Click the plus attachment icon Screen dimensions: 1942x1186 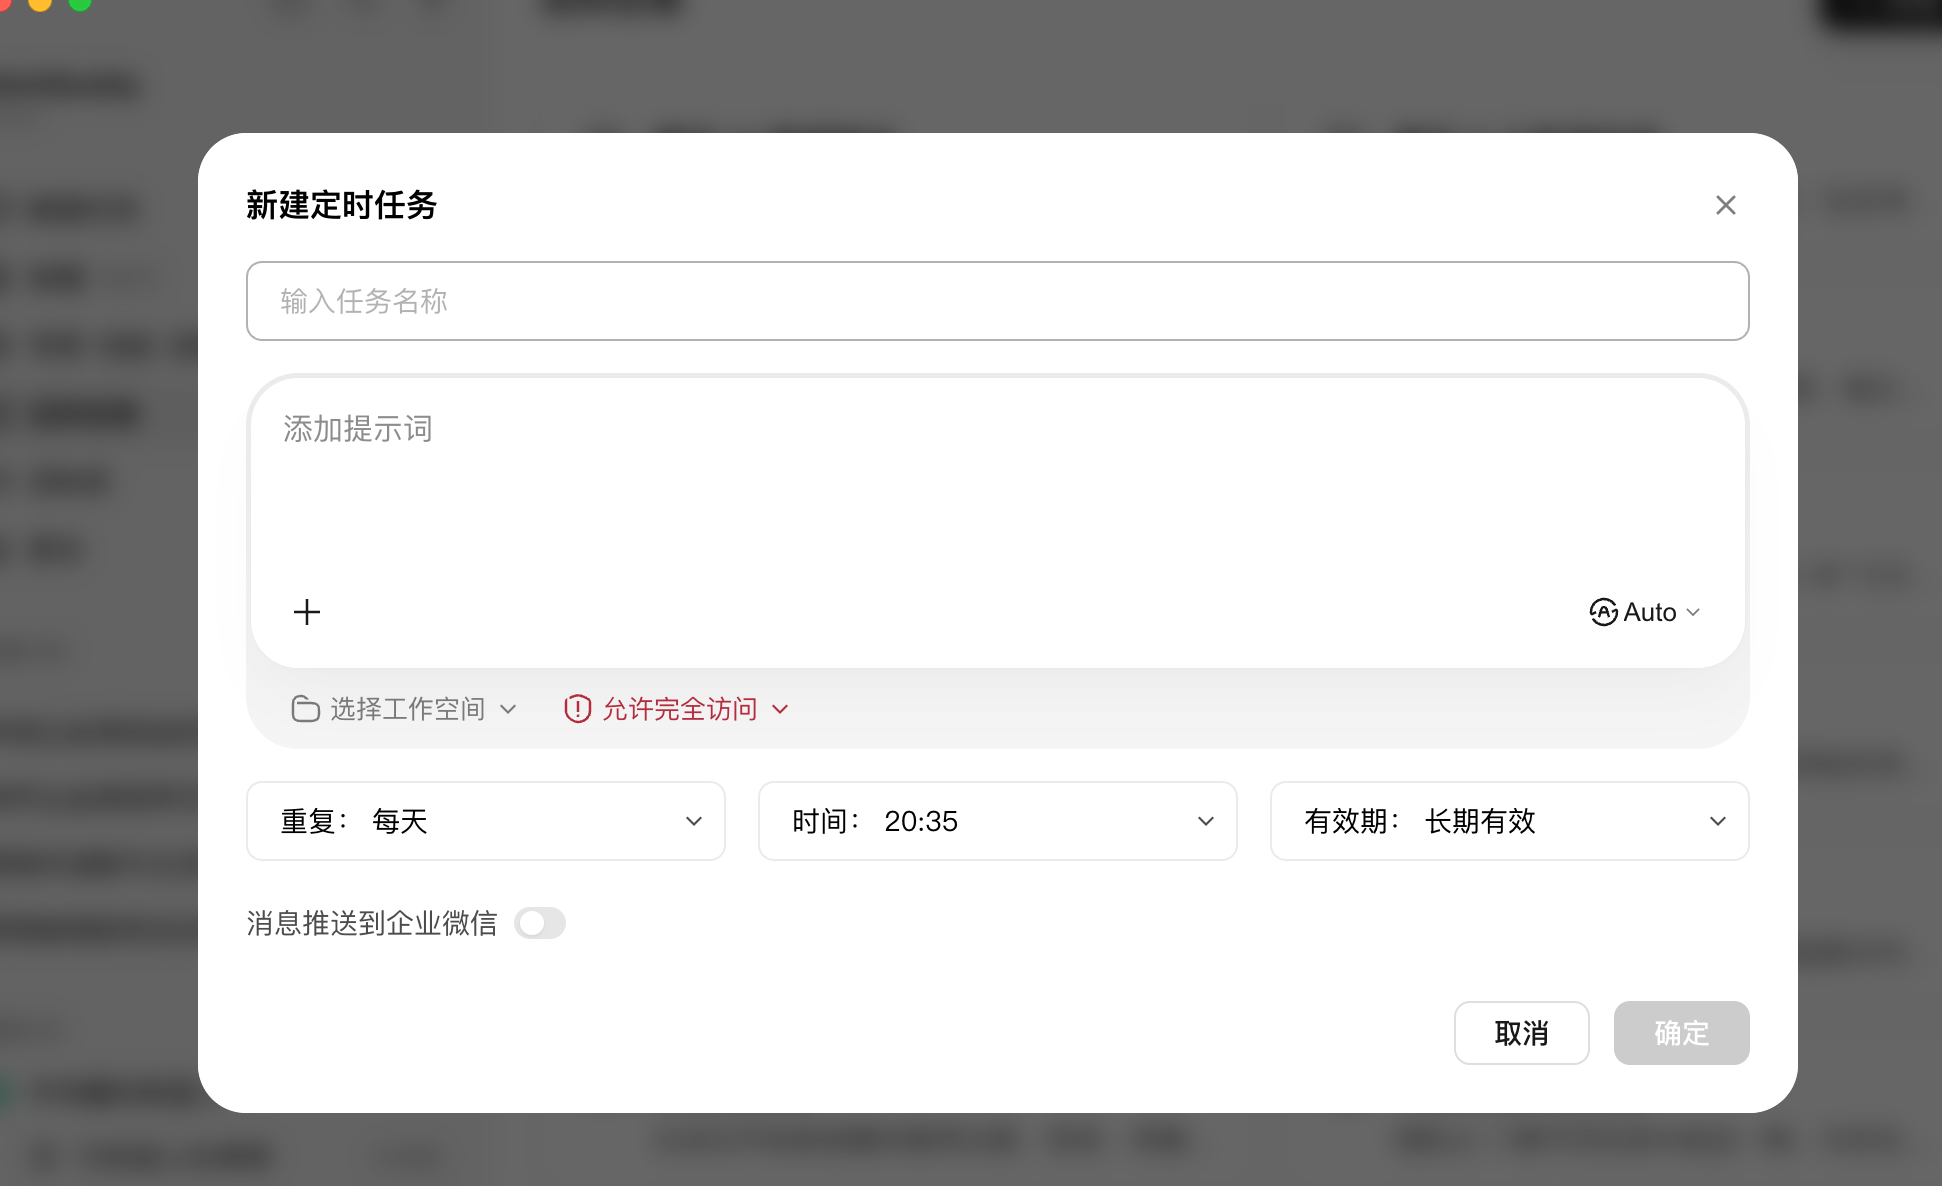pos(307,612)
